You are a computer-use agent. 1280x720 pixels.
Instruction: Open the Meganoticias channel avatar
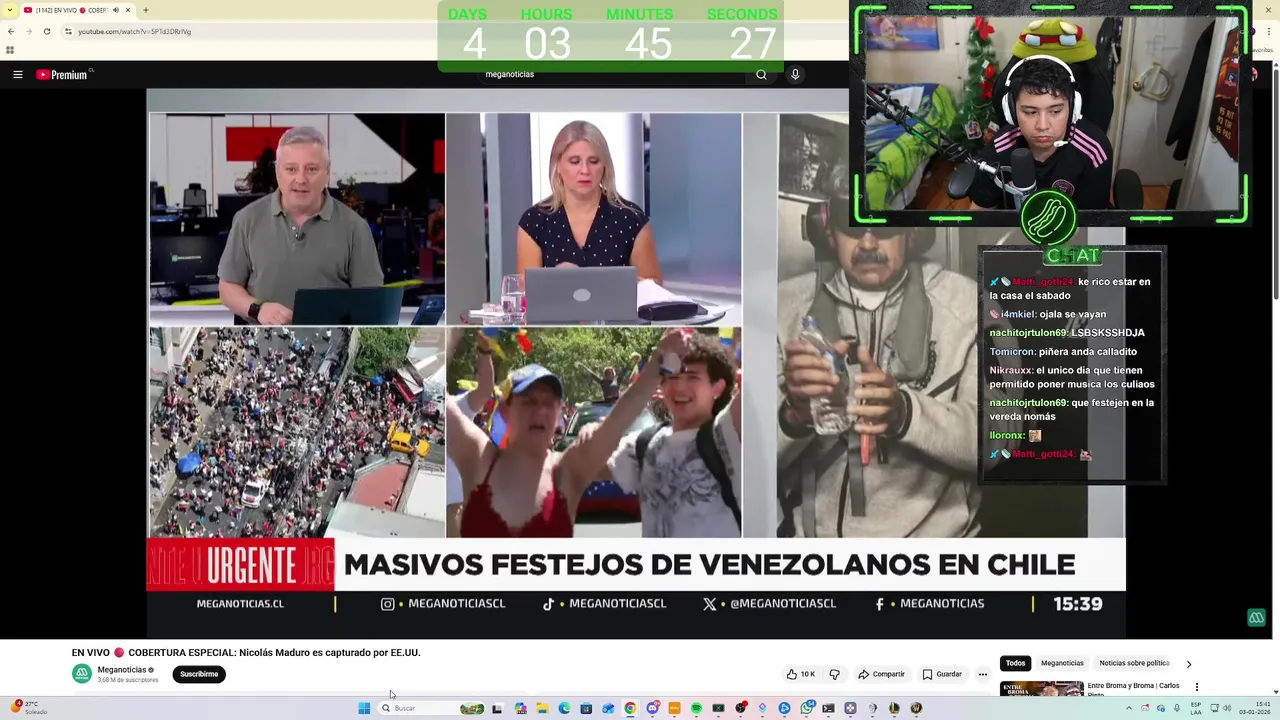click(82, 674)
